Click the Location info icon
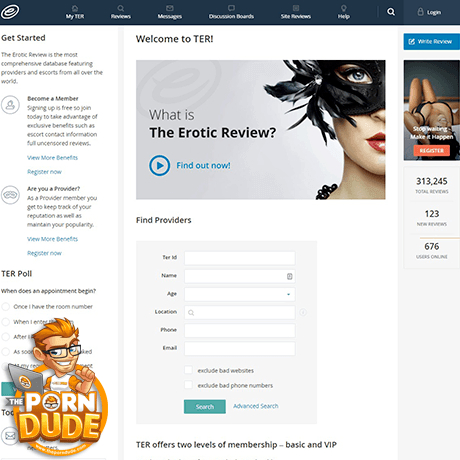The image size is (460, 460). pos(303,312)
